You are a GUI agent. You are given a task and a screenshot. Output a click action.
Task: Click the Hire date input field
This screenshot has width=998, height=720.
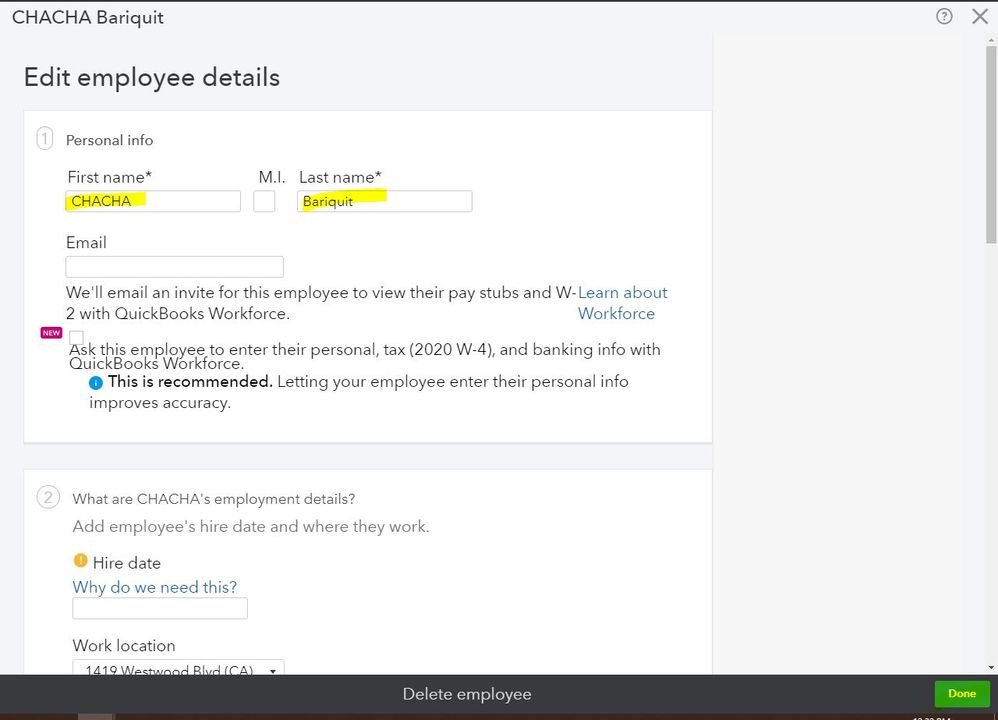coord(160,608)
